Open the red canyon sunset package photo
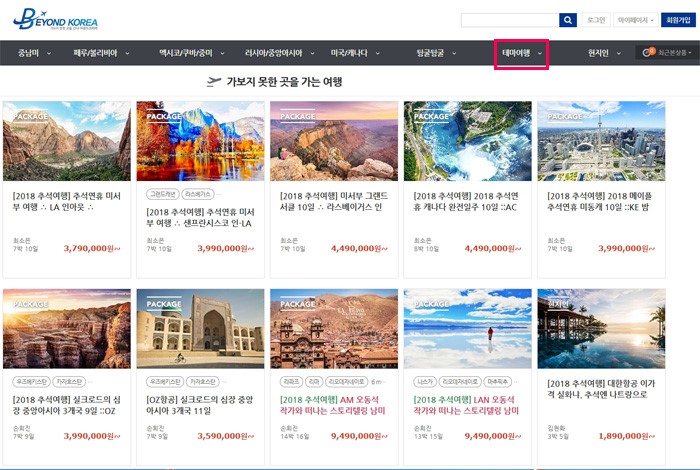This screenshot has height=470, width=700. 67,329
